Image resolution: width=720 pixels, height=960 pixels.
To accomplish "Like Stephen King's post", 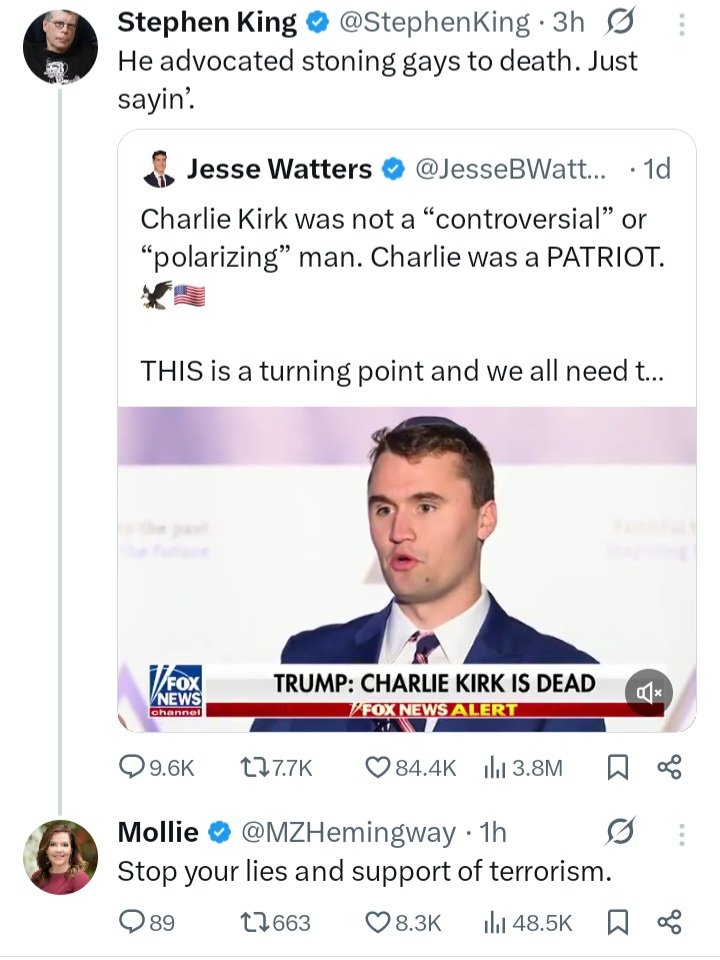I will tap(376, 768).
